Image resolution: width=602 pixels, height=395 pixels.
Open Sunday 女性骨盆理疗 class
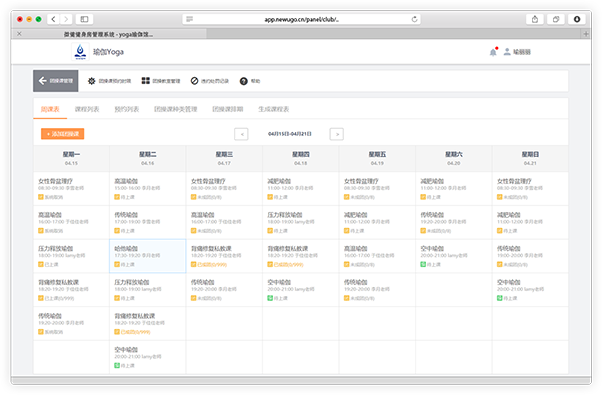pyautogui.click(x=530, y=188)
